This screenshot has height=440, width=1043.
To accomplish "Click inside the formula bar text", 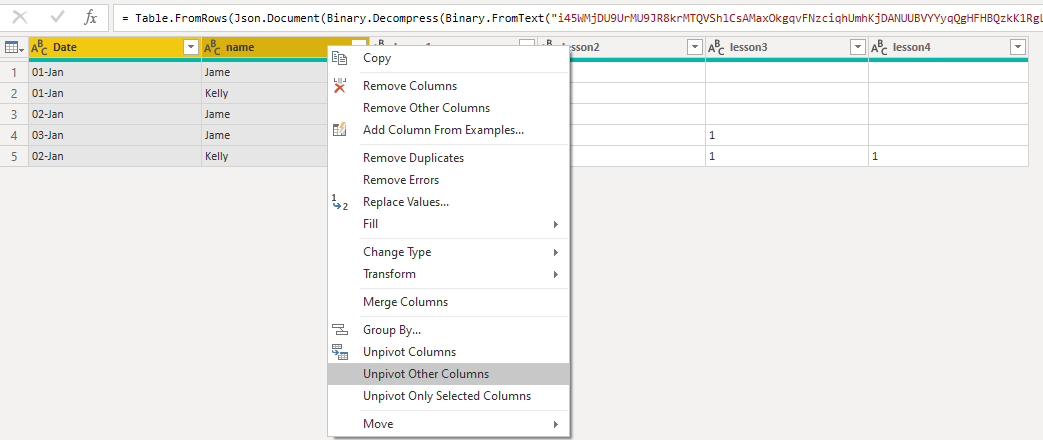I will 577,17.
